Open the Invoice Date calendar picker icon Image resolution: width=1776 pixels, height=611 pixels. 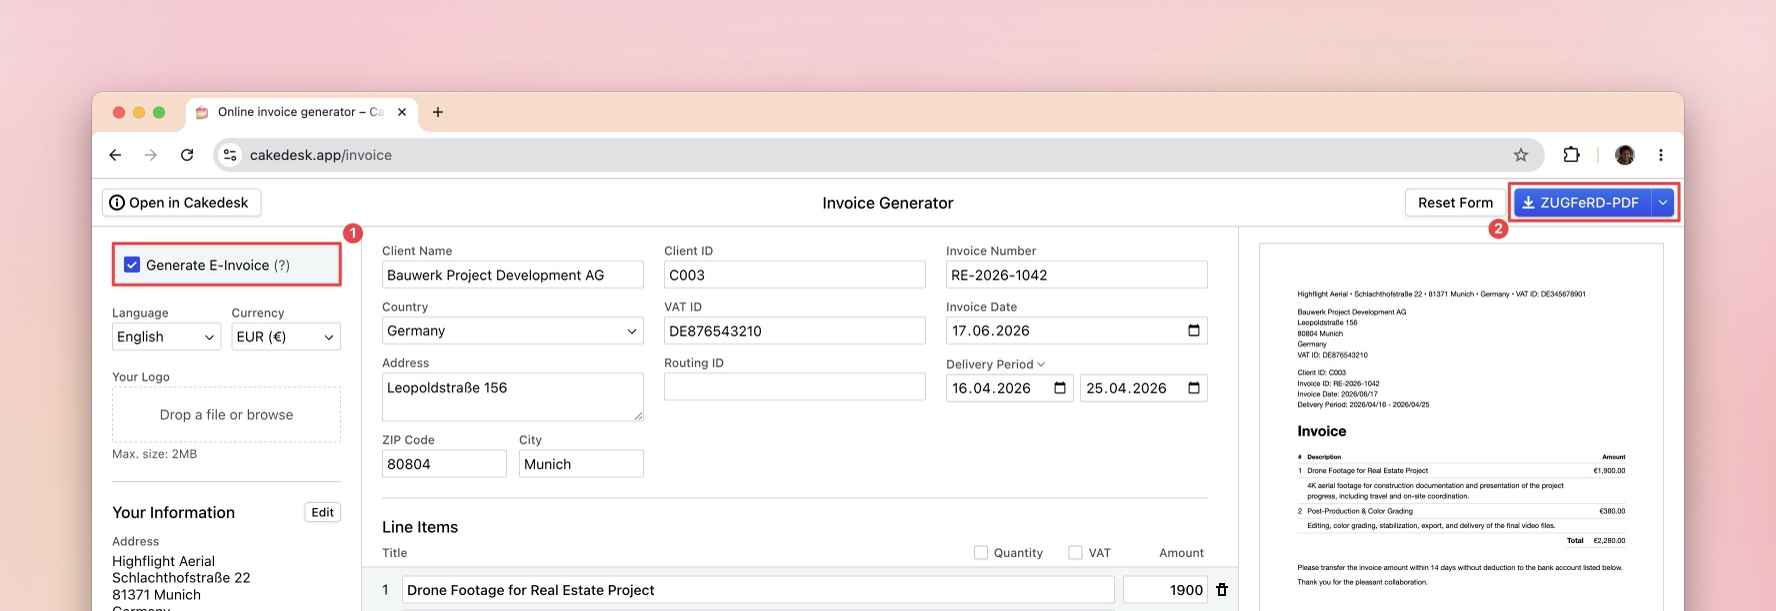tap(1194, 331)
